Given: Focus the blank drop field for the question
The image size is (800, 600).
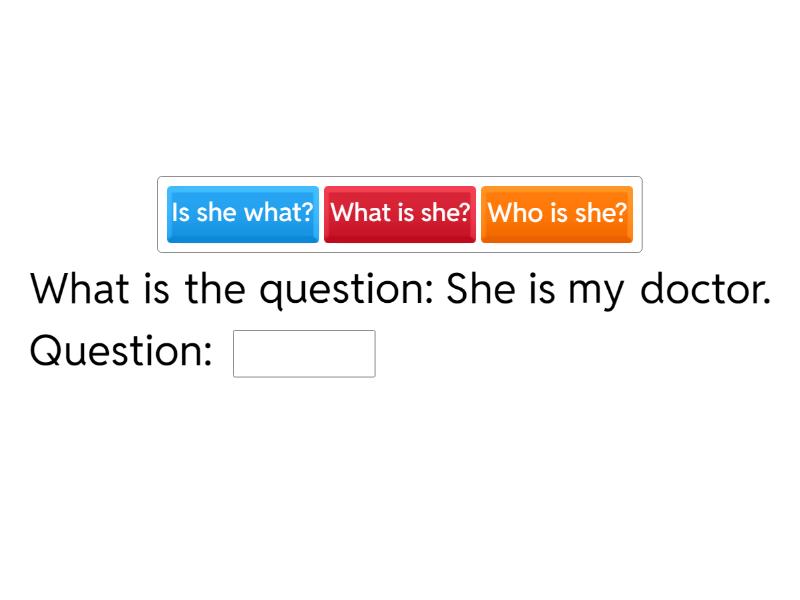Looking at the screenshot, I should click(x=304, y=353).
